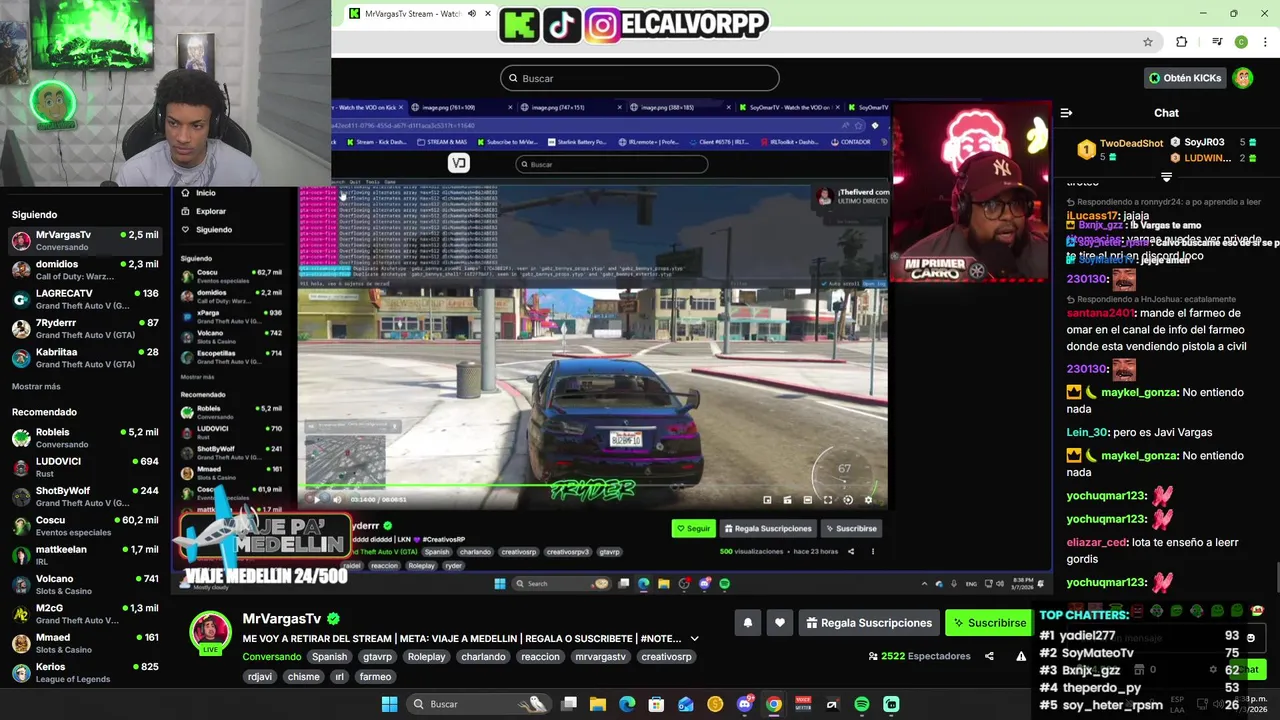
Task: Open the MrVargasTv channel name below the video
Action: (x=282, y=619)
